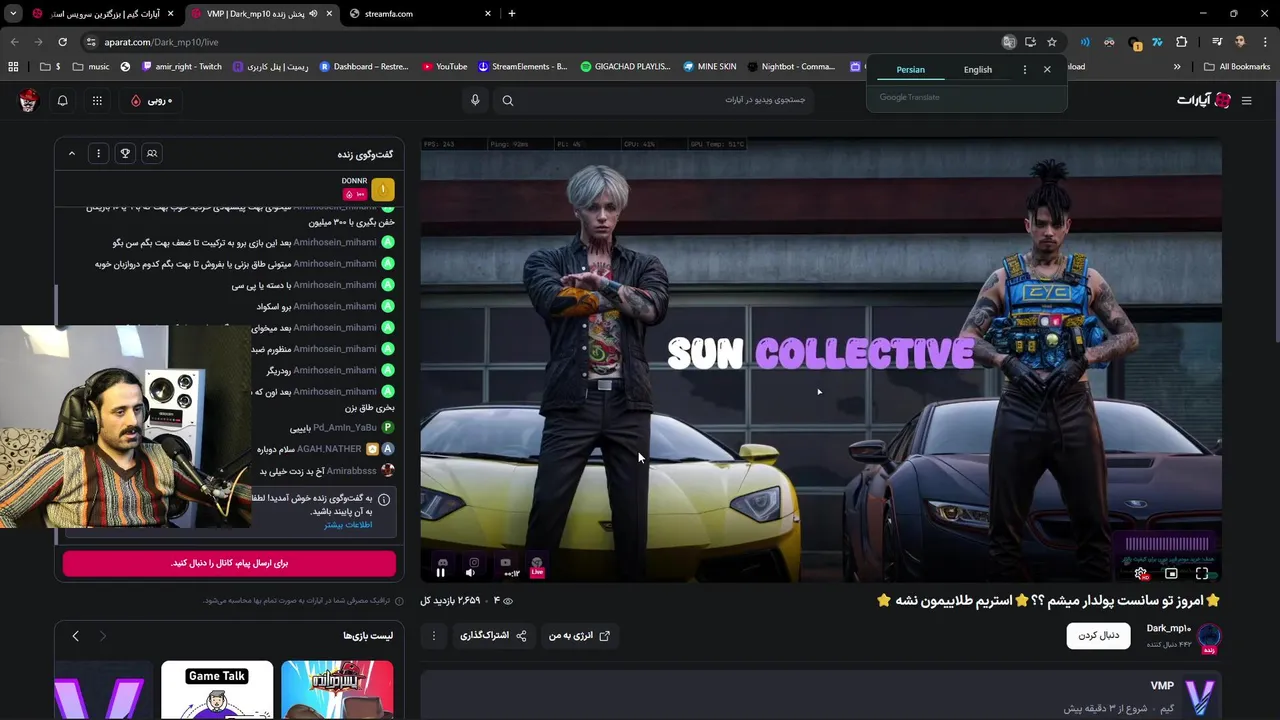Open Aparat apps grid menu
Image resolution: width=1280 pixels, height=720 pixels.
point(97,100)
